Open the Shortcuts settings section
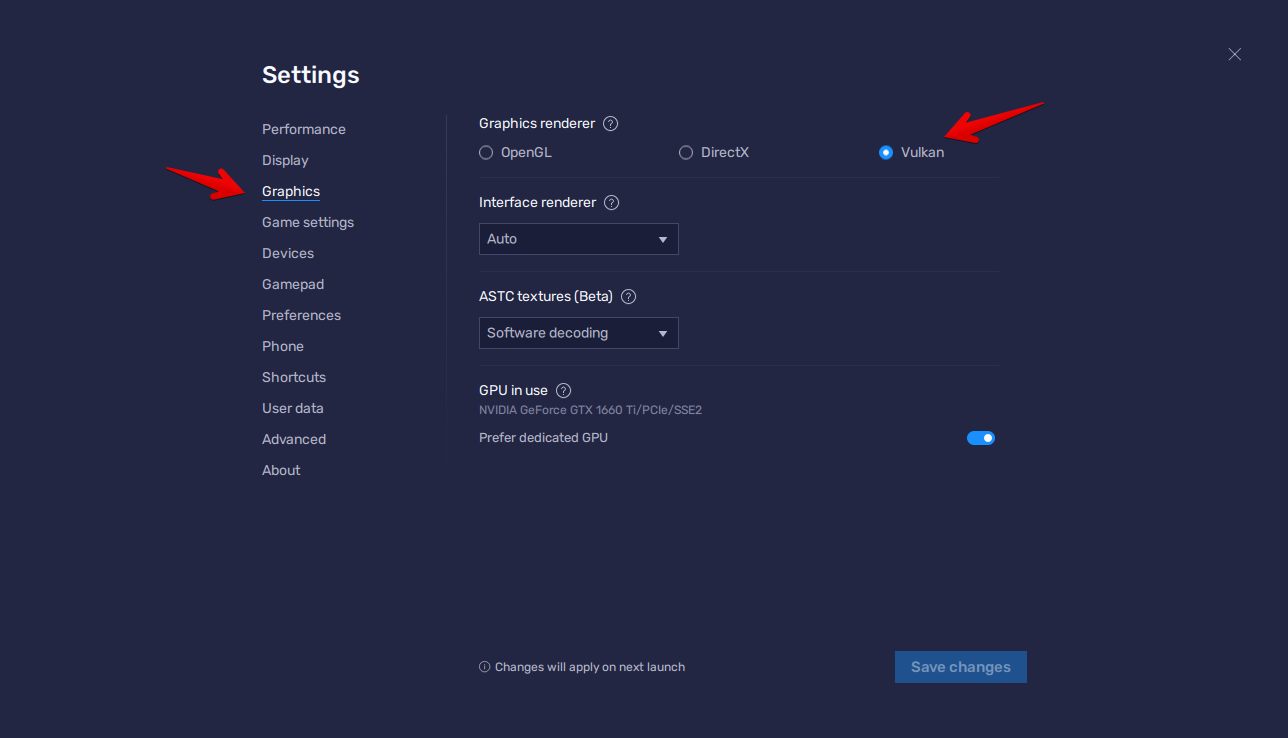The image size is (1288, 738). [x=294, y=377]
